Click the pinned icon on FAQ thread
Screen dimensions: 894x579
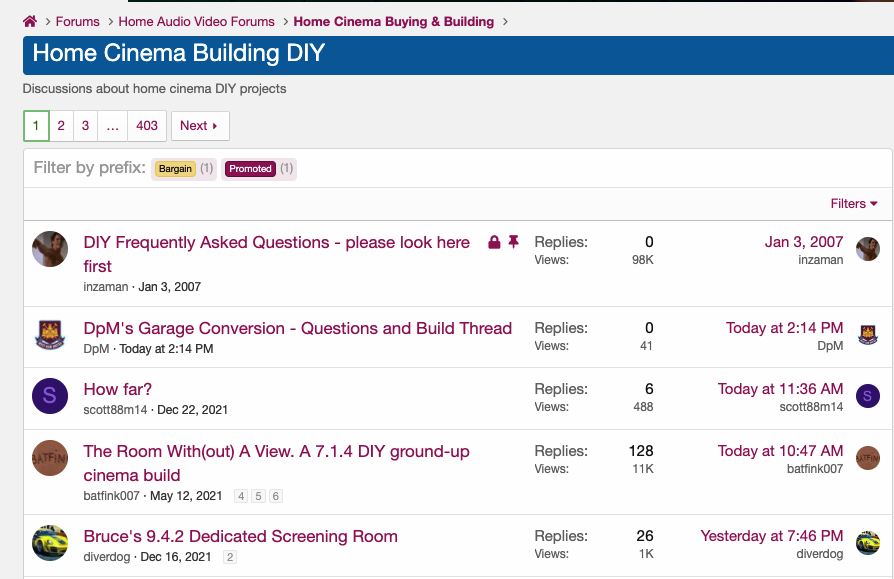[514, 242]
